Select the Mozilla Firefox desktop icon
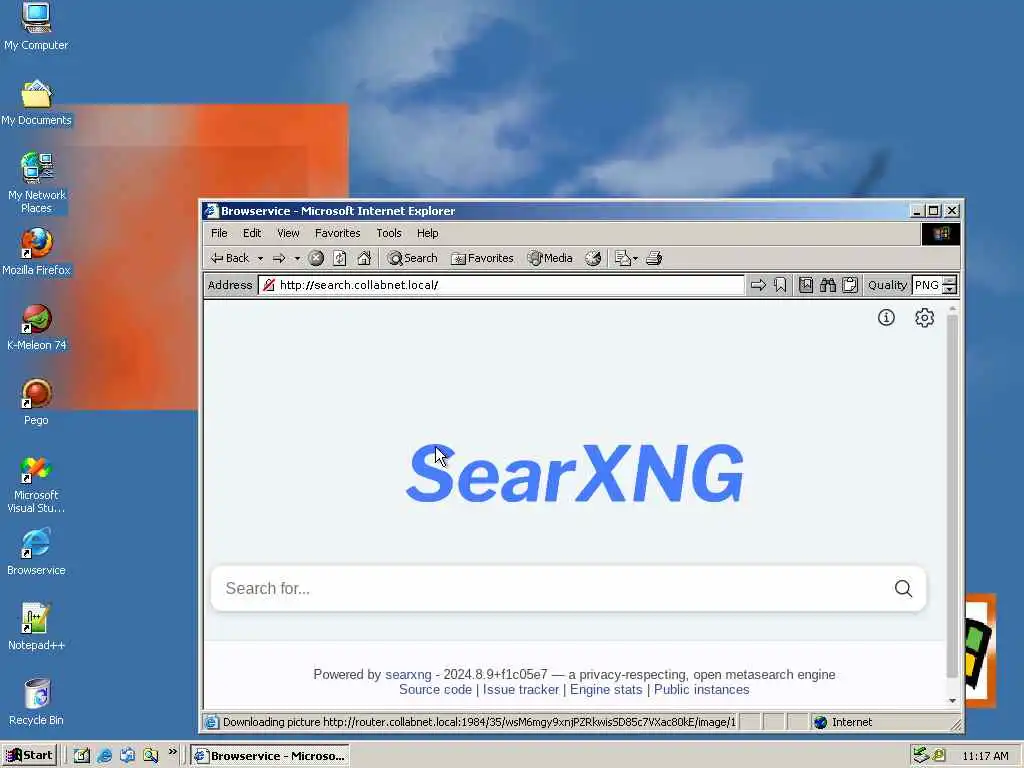Image resolution: width=1024 pixels, height=768 pixels. coord(36,253)
